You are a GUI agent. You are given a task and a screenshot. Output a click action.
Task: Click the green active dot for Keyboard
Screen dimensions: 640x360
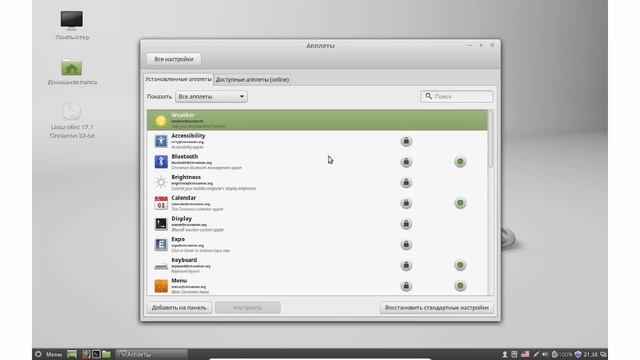click(460, 265)
